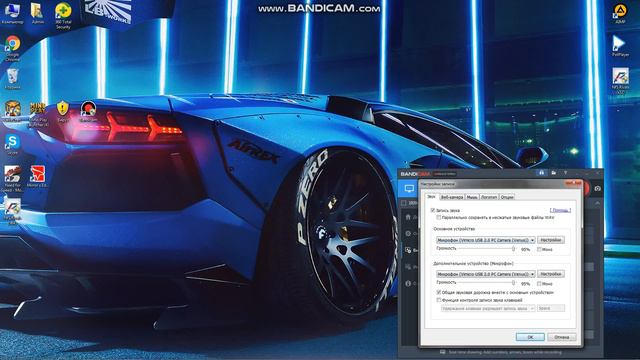Open the Основное устройство microphone dropdown
This screenshot has width=640, height=360.
pos(485,240)
